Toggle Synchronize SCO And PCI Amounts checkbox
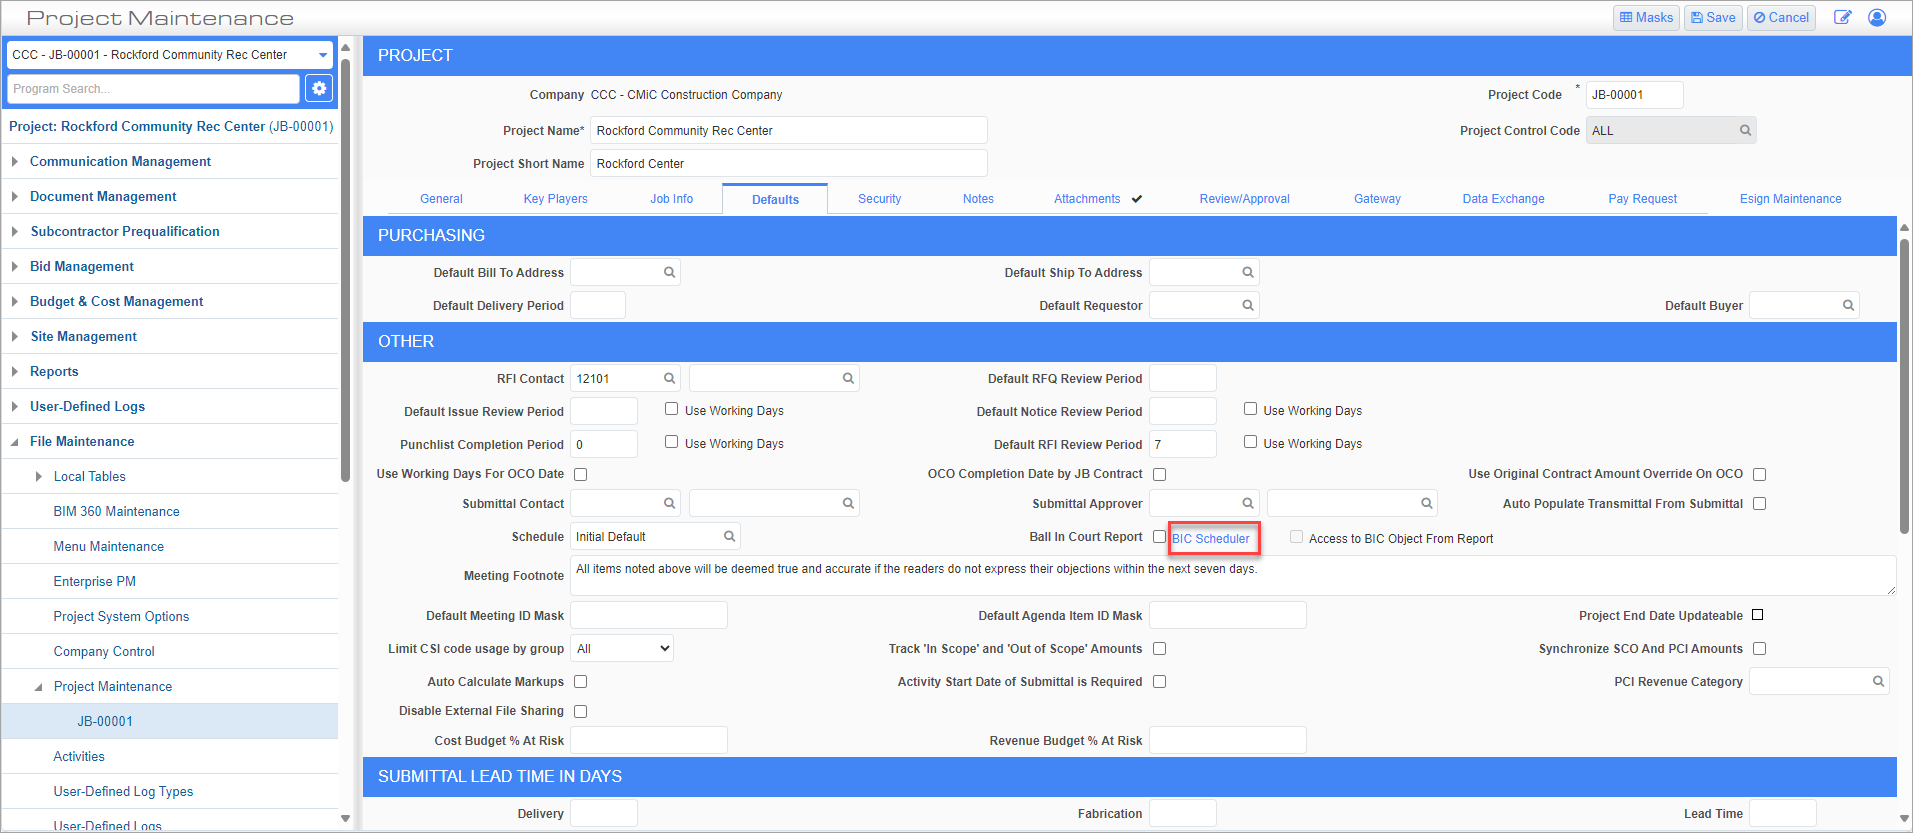Viewport: 1913px width, 833px height. coord(1759,649)
